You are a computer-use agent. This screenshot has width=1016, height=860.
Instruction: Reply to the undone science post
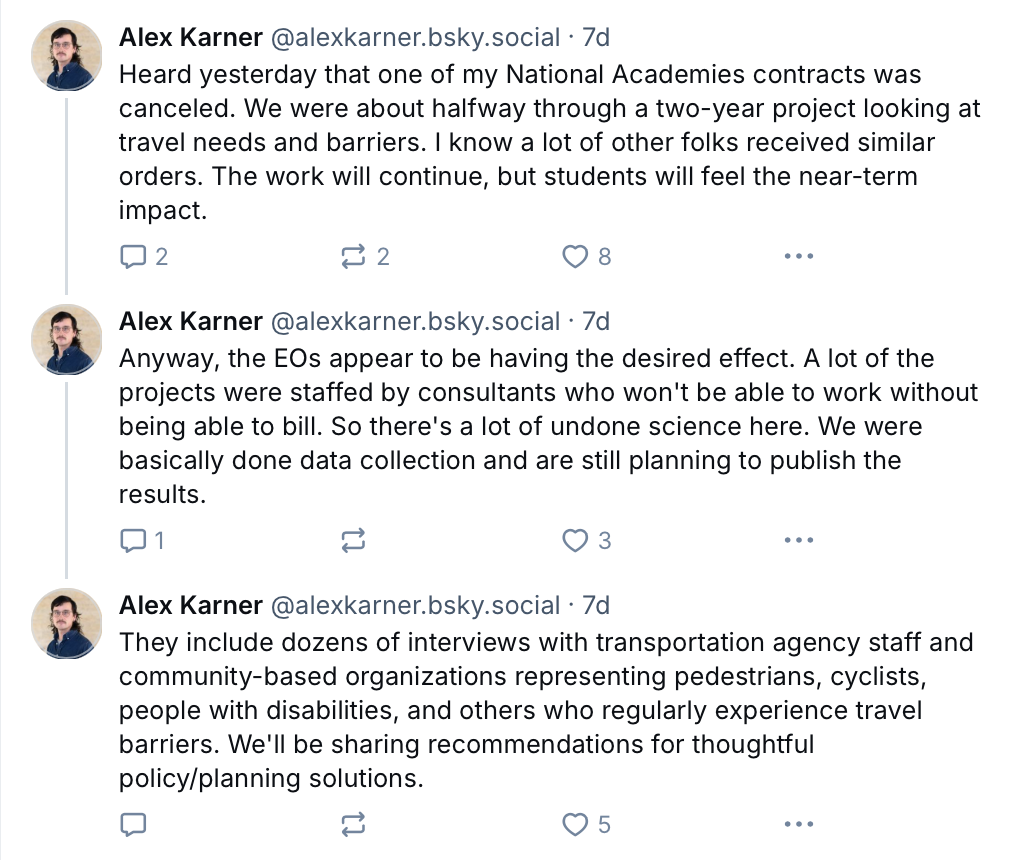(x=134, y=541)
